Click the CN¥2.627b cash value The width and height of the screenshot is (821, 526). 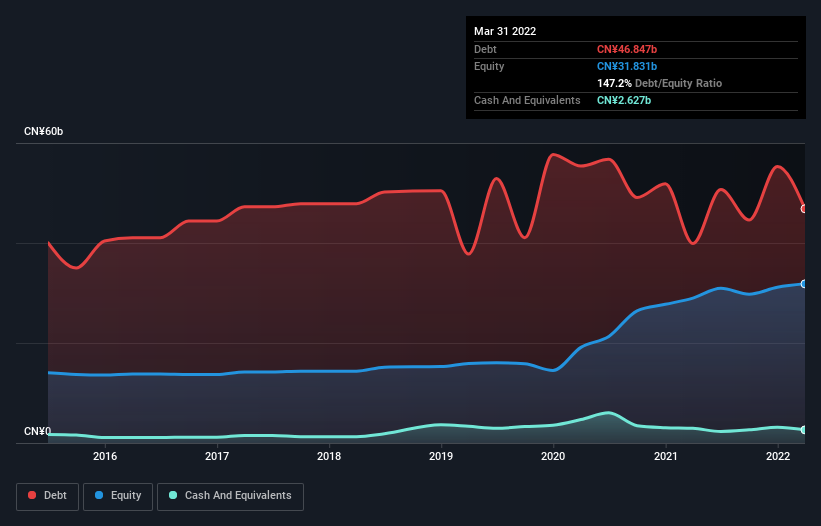[624, 100]
